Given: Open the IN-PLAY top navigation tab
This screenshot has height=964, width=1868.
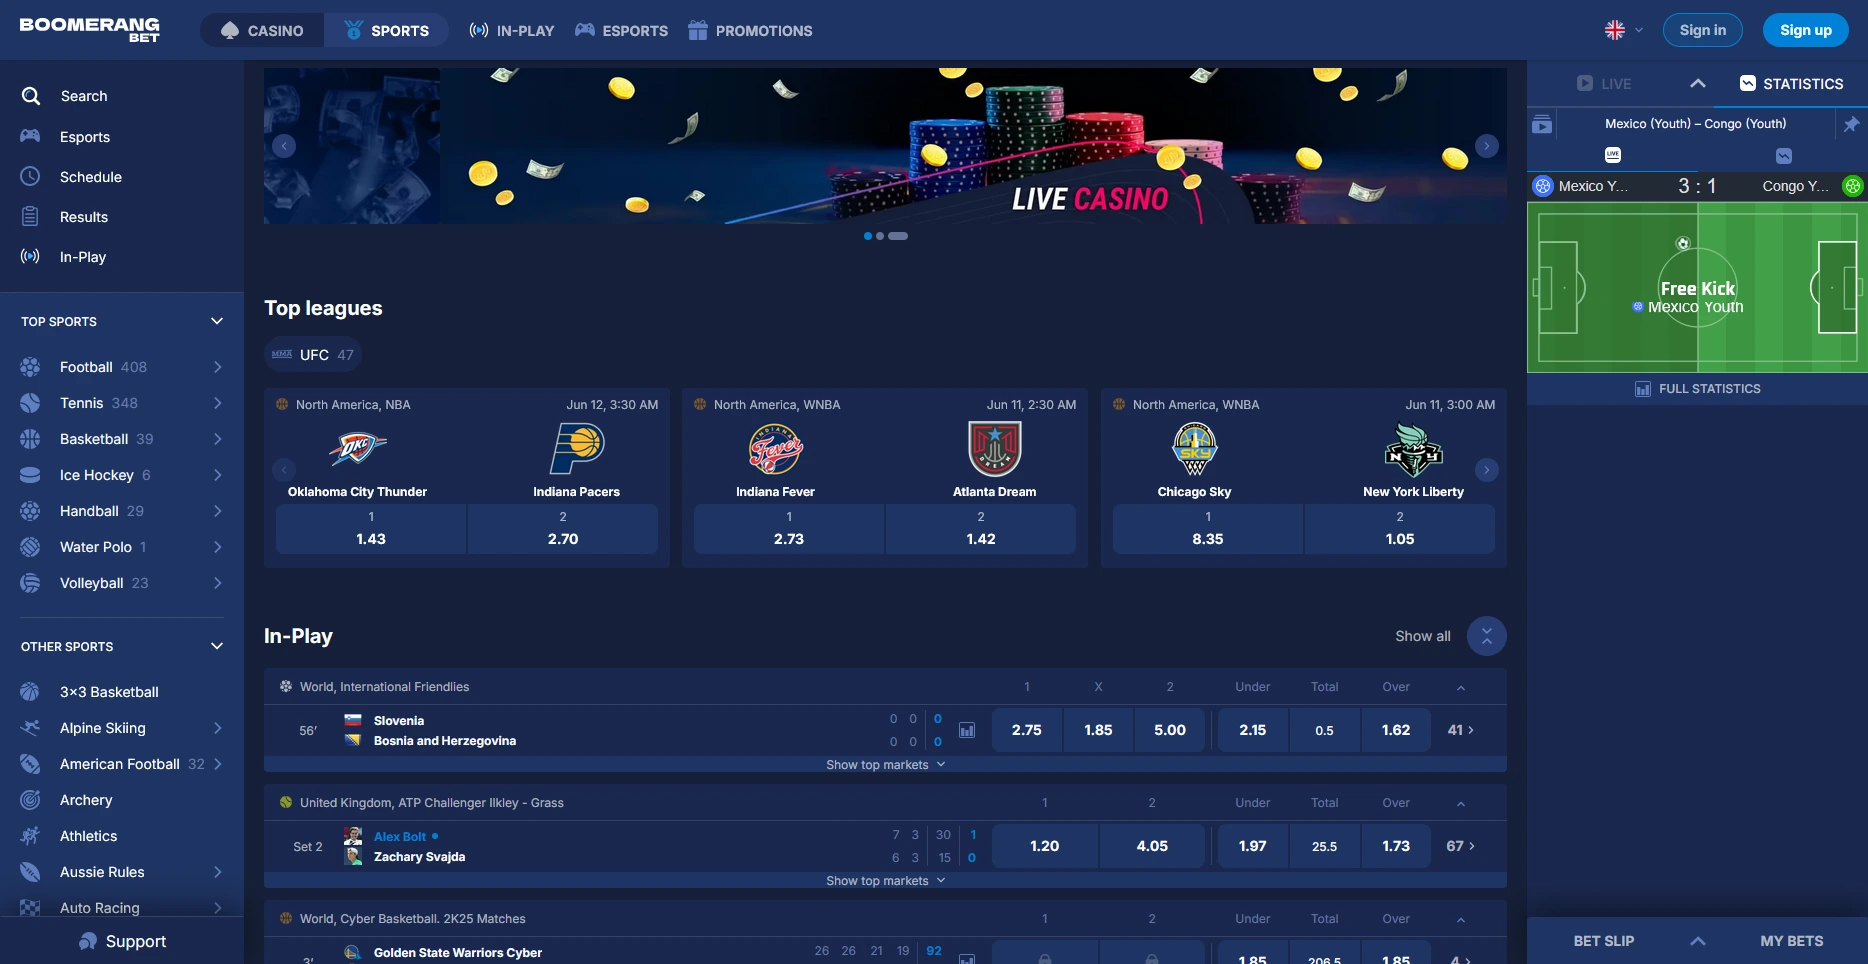Looking at the screenshot, I should click(x=511, y=31).
